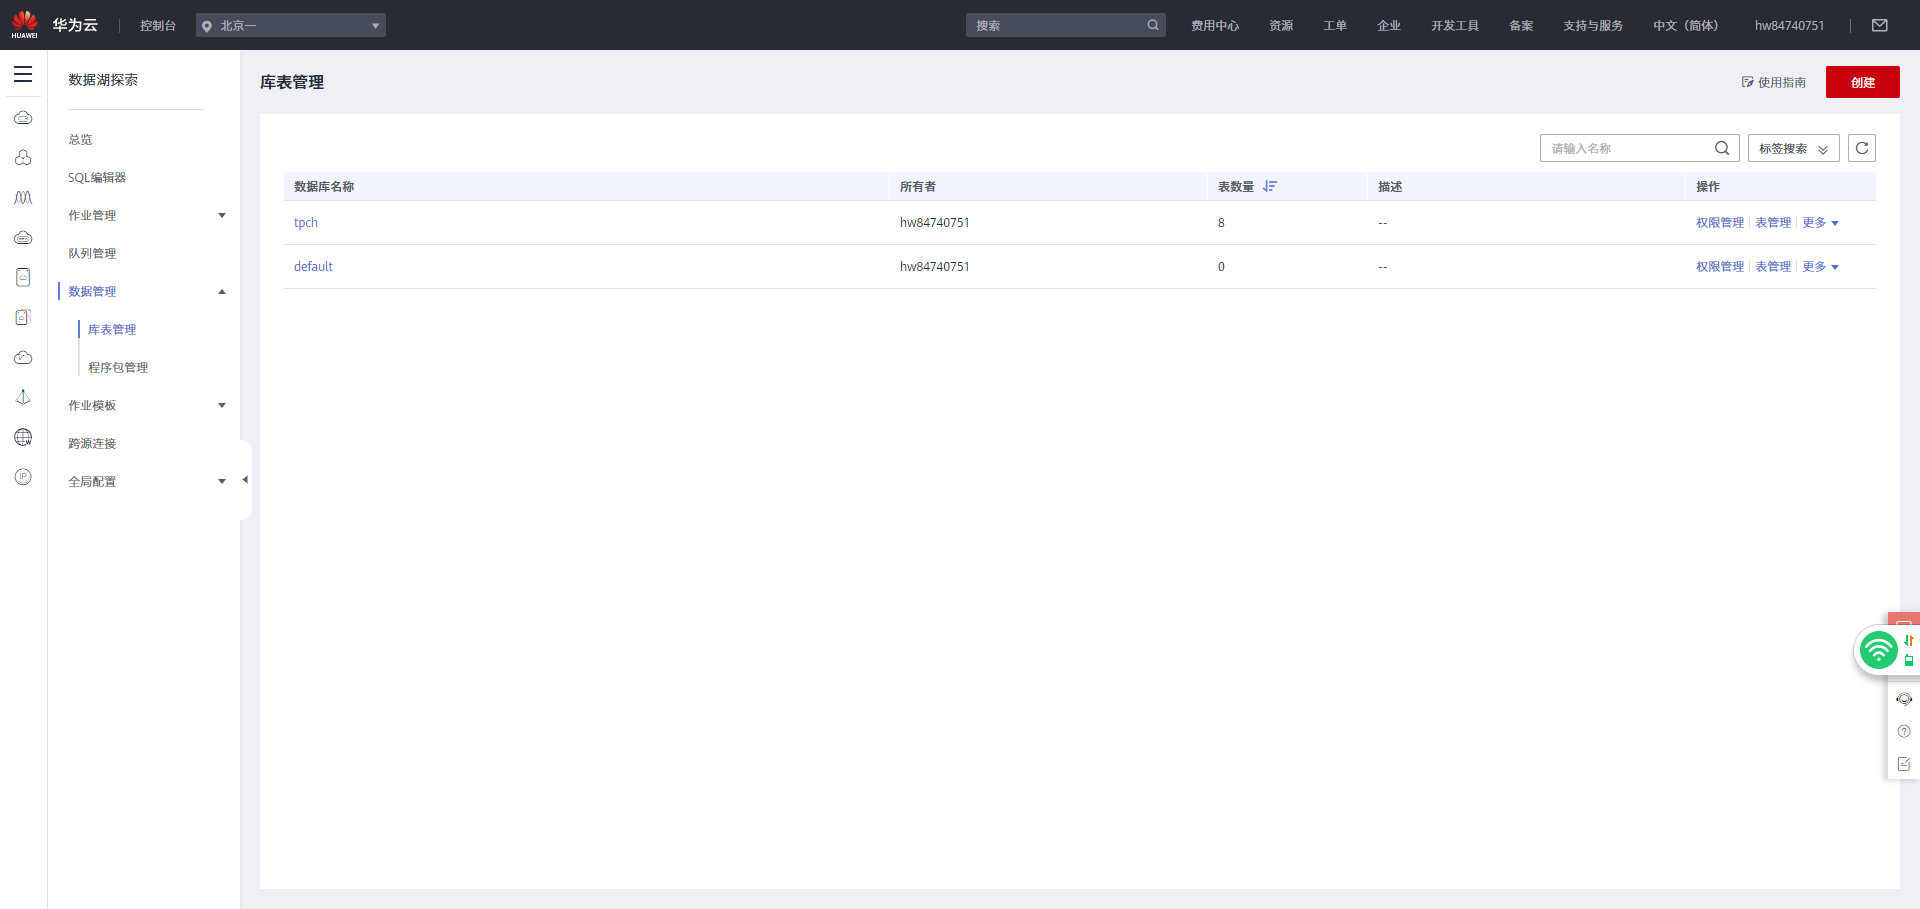The image size is (1920, 909).
Task: Open 费用中心 in the top bar
Action: 1215,25
